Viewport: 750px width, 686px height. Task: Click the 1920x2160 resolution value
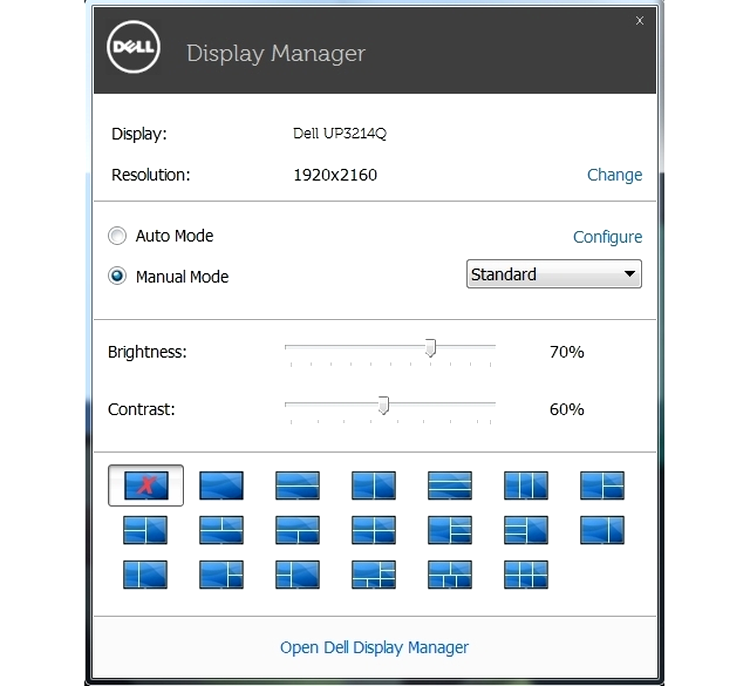pos(335,175)
